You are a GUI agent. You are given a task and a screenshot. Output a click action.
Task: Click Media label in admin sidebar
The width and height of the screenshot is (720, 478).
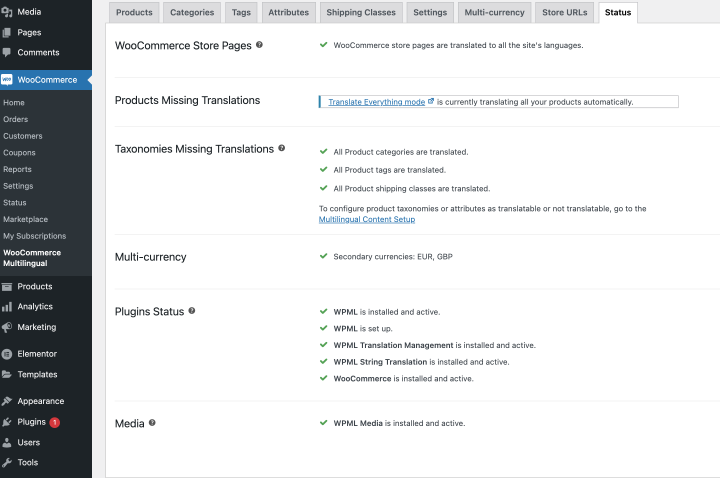29,12
